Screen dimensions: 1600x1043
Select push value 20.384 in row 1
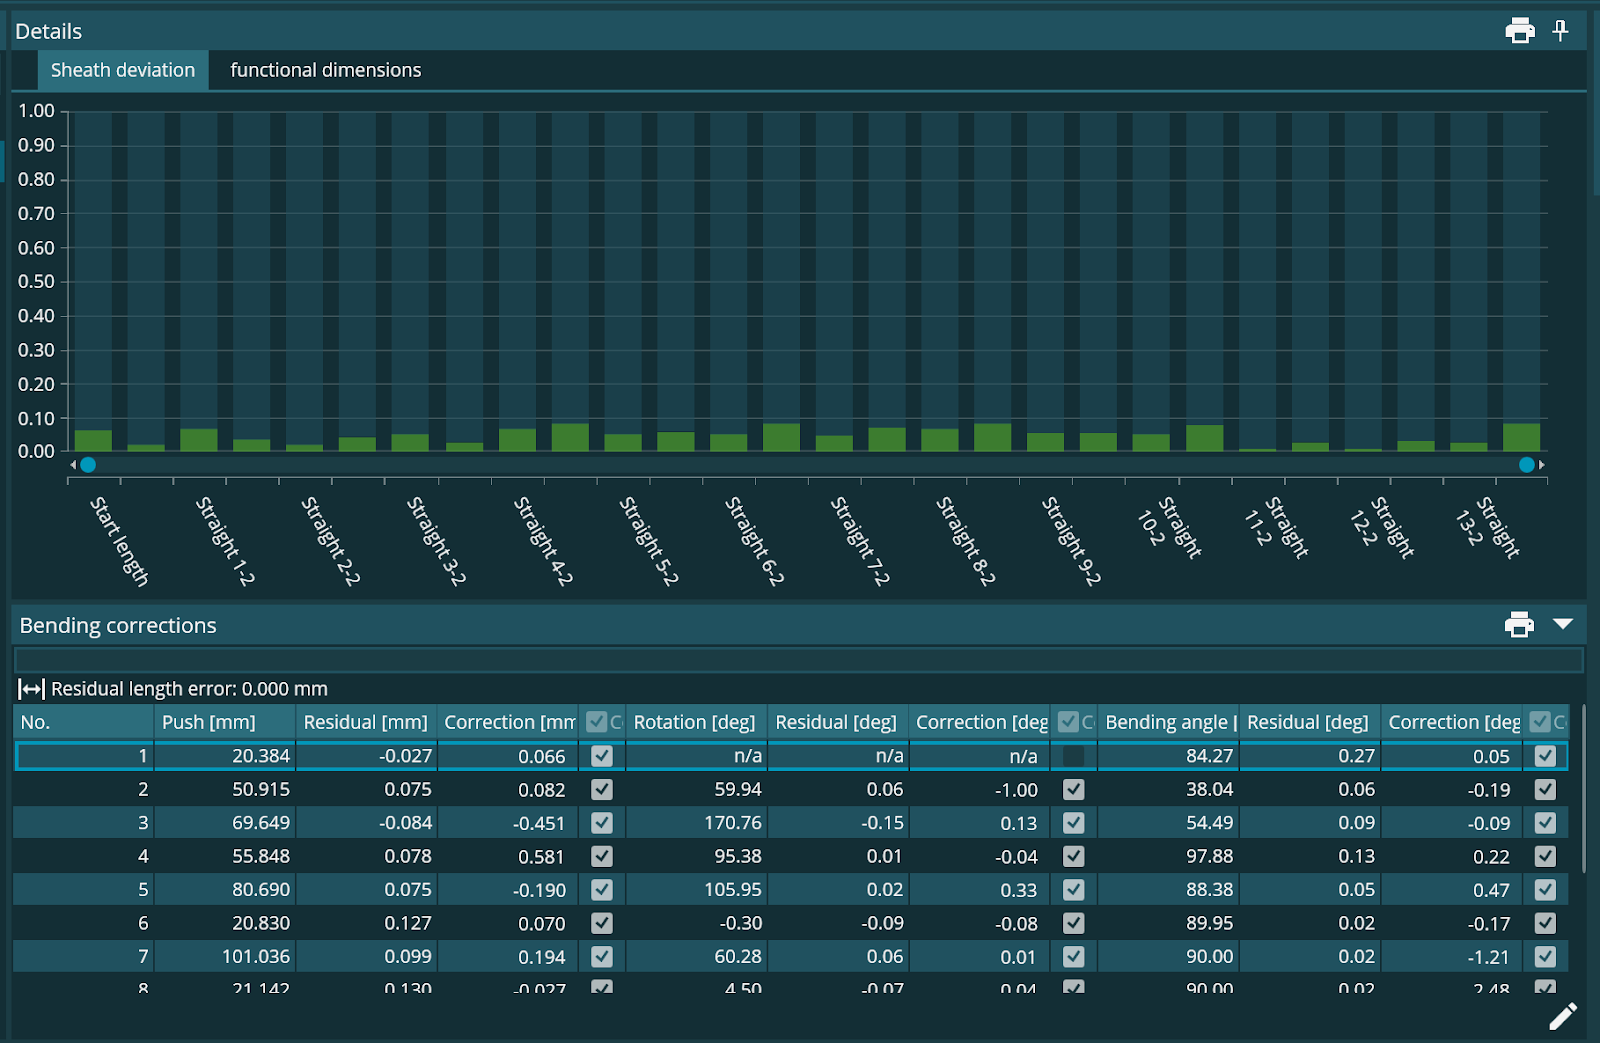[225, 756]
